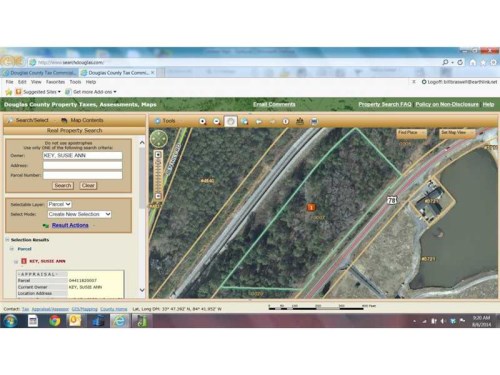
Task: Collapse the Selection Results tree
Action: 7,239
